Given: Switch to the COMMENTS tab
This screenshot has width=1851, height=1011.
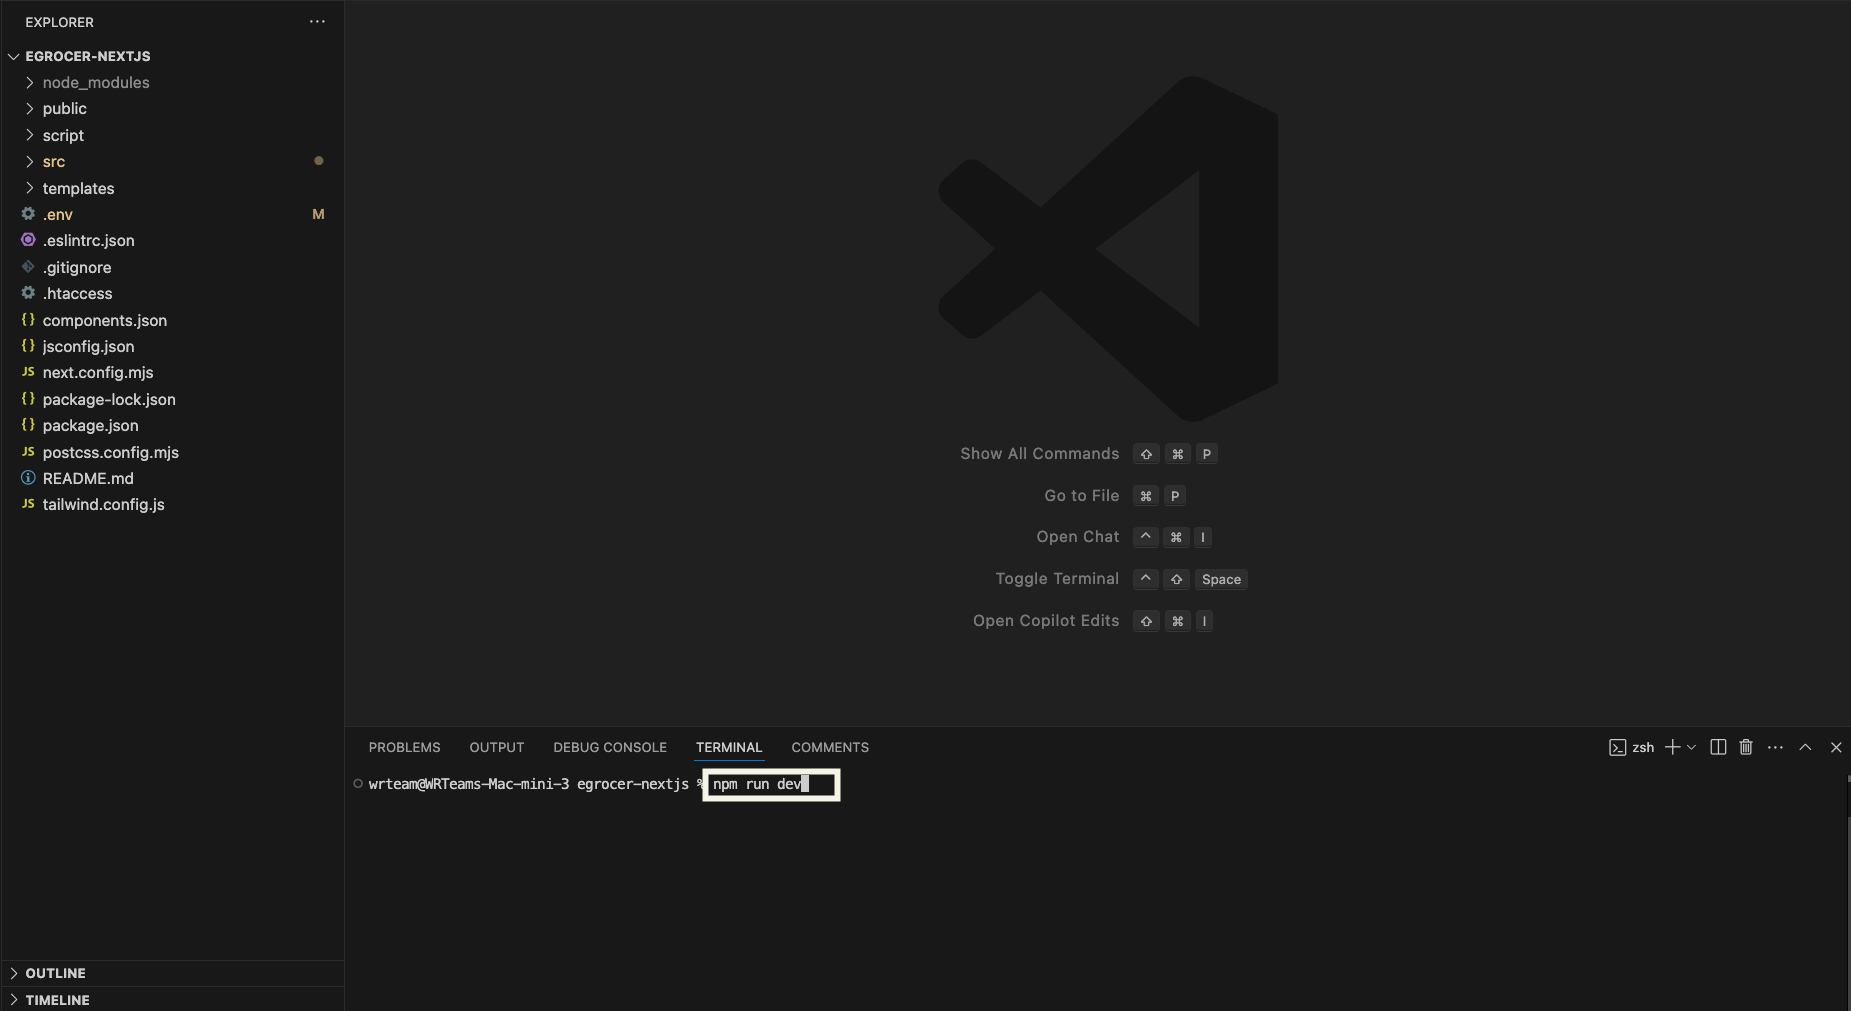Looking at the screenshot, I should click(x=830, y=747).
